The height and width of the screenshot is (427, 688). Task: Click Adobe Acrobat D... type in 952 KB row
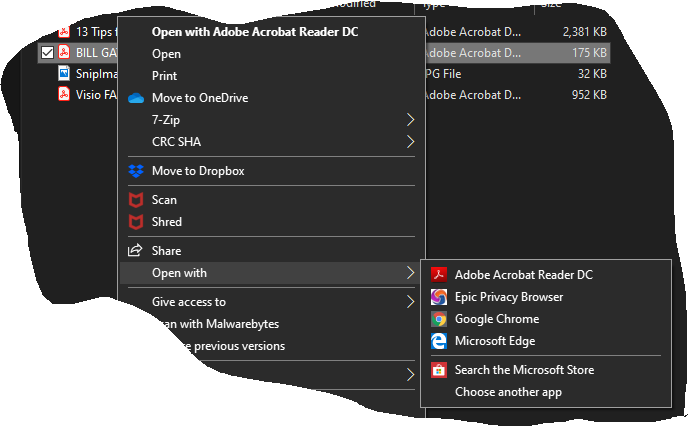(473, 95)
